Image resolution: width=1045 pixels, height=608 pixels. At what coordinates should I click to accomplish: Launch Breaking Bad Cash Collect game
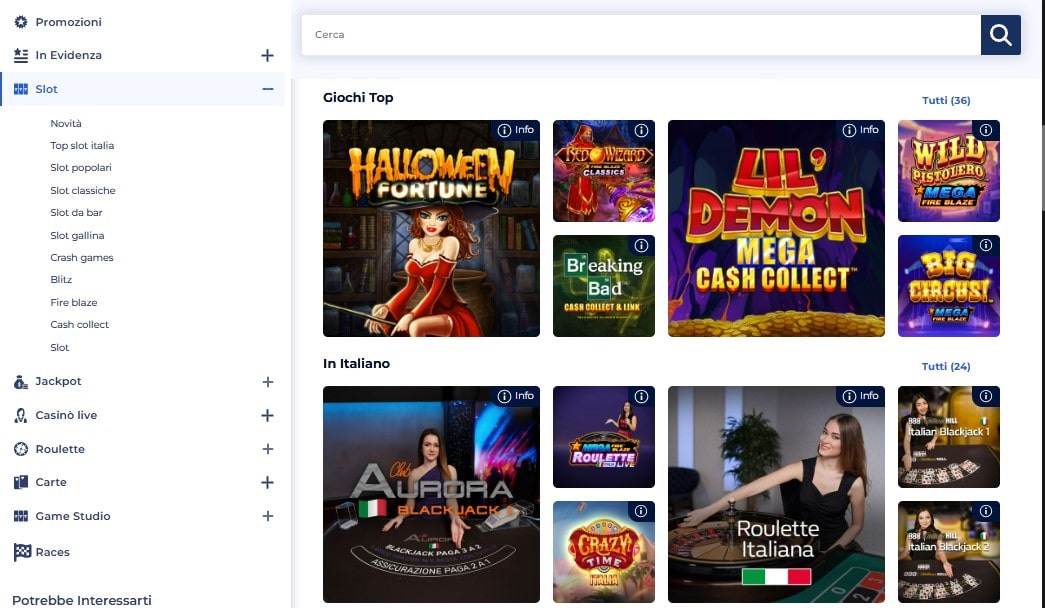click(604, 285)
